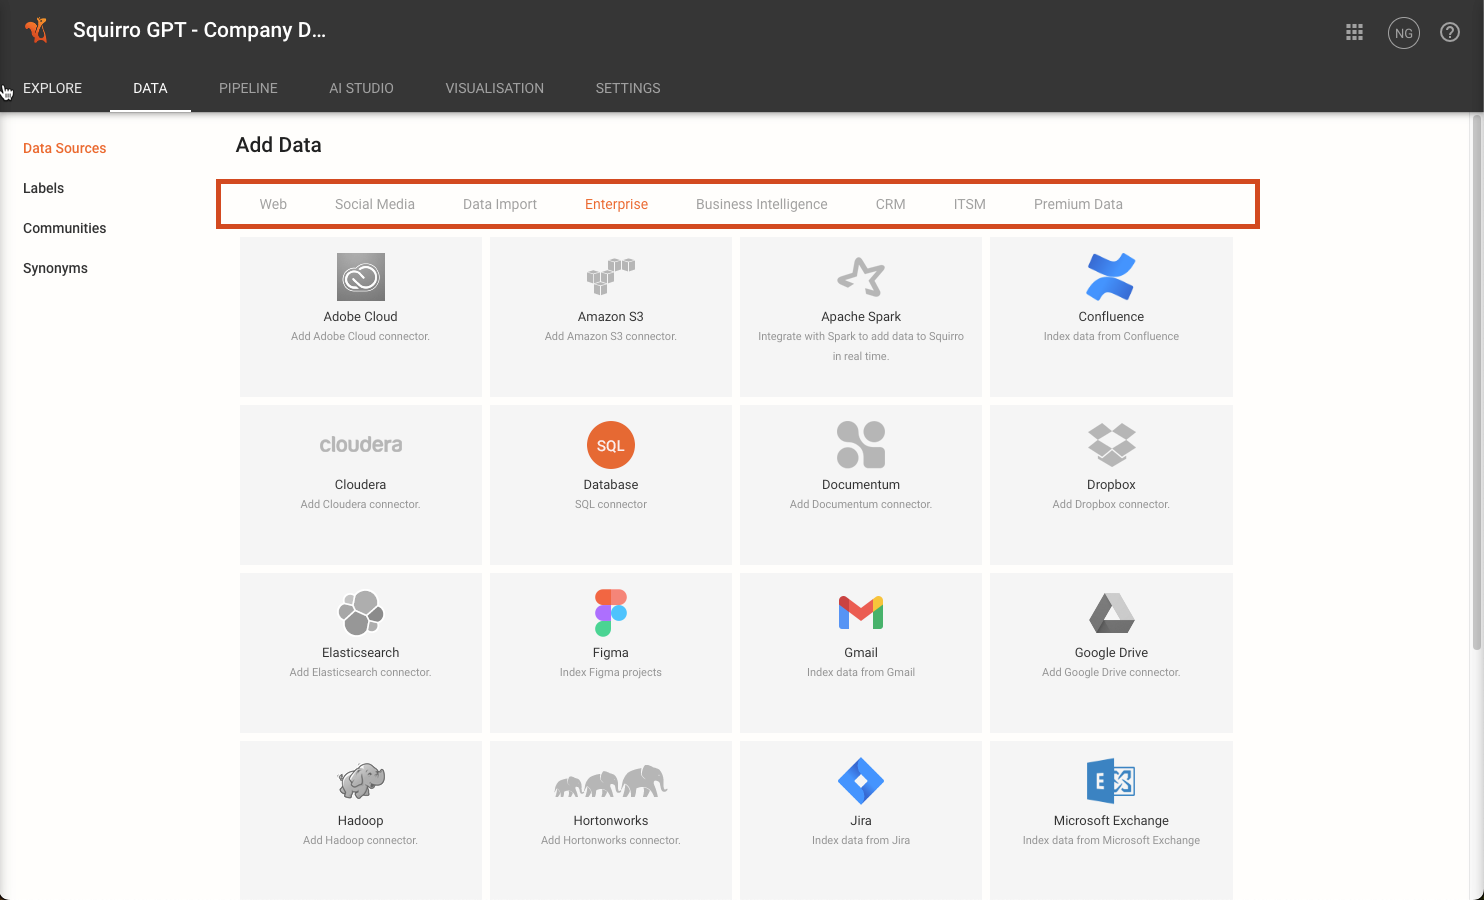Select the Confluence connector icon
The width and height of the screenshot is (1484, 900).
click(x=1111, y=277)
